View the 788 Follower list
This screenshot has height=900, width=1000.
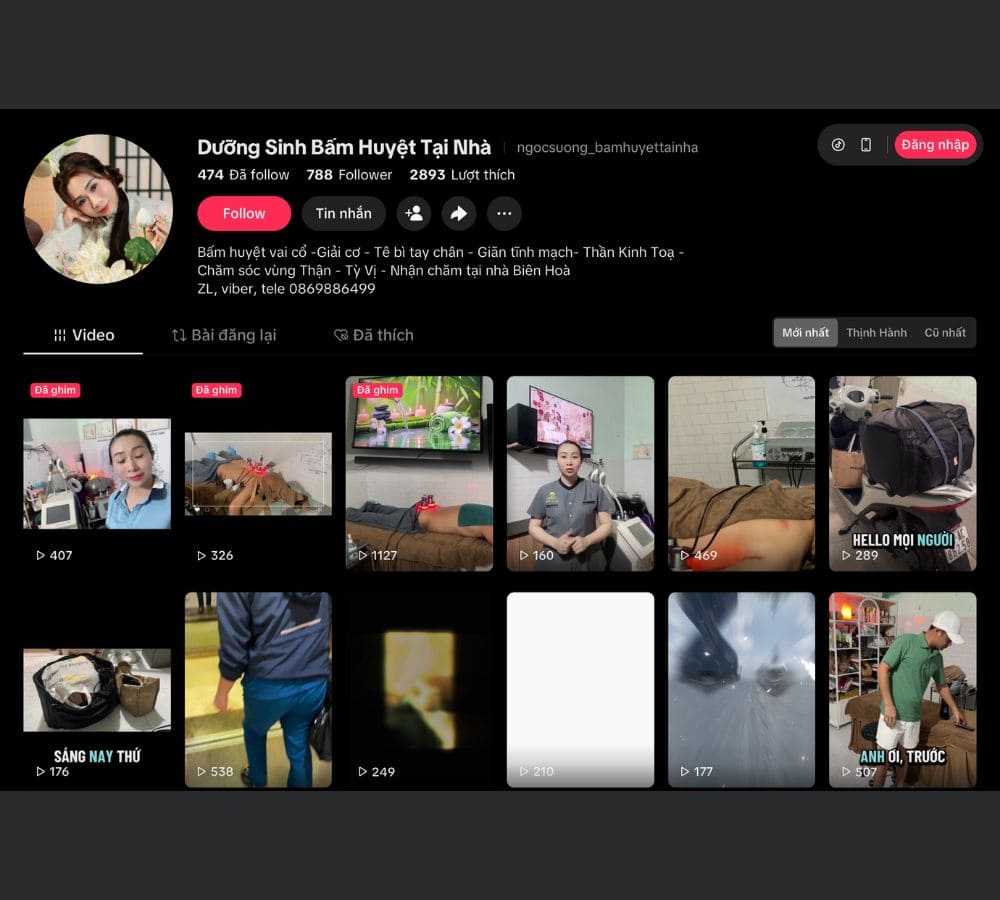click(x=349, y=175)
